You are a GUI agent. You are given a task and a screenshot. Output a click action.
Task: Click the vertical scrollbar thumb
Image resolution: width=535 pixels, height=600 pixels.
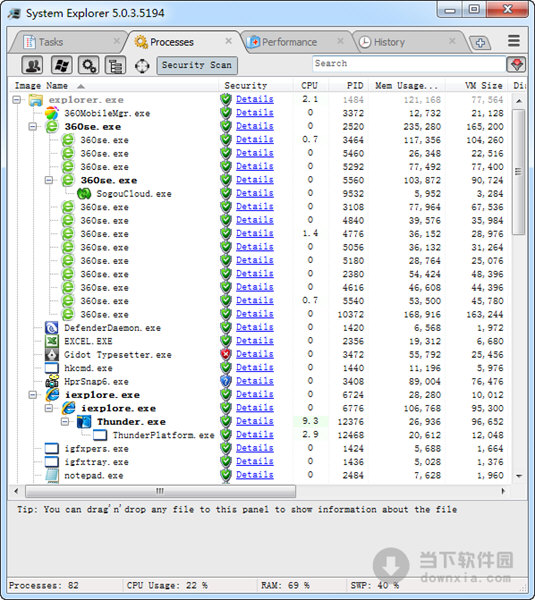[518, 172]
